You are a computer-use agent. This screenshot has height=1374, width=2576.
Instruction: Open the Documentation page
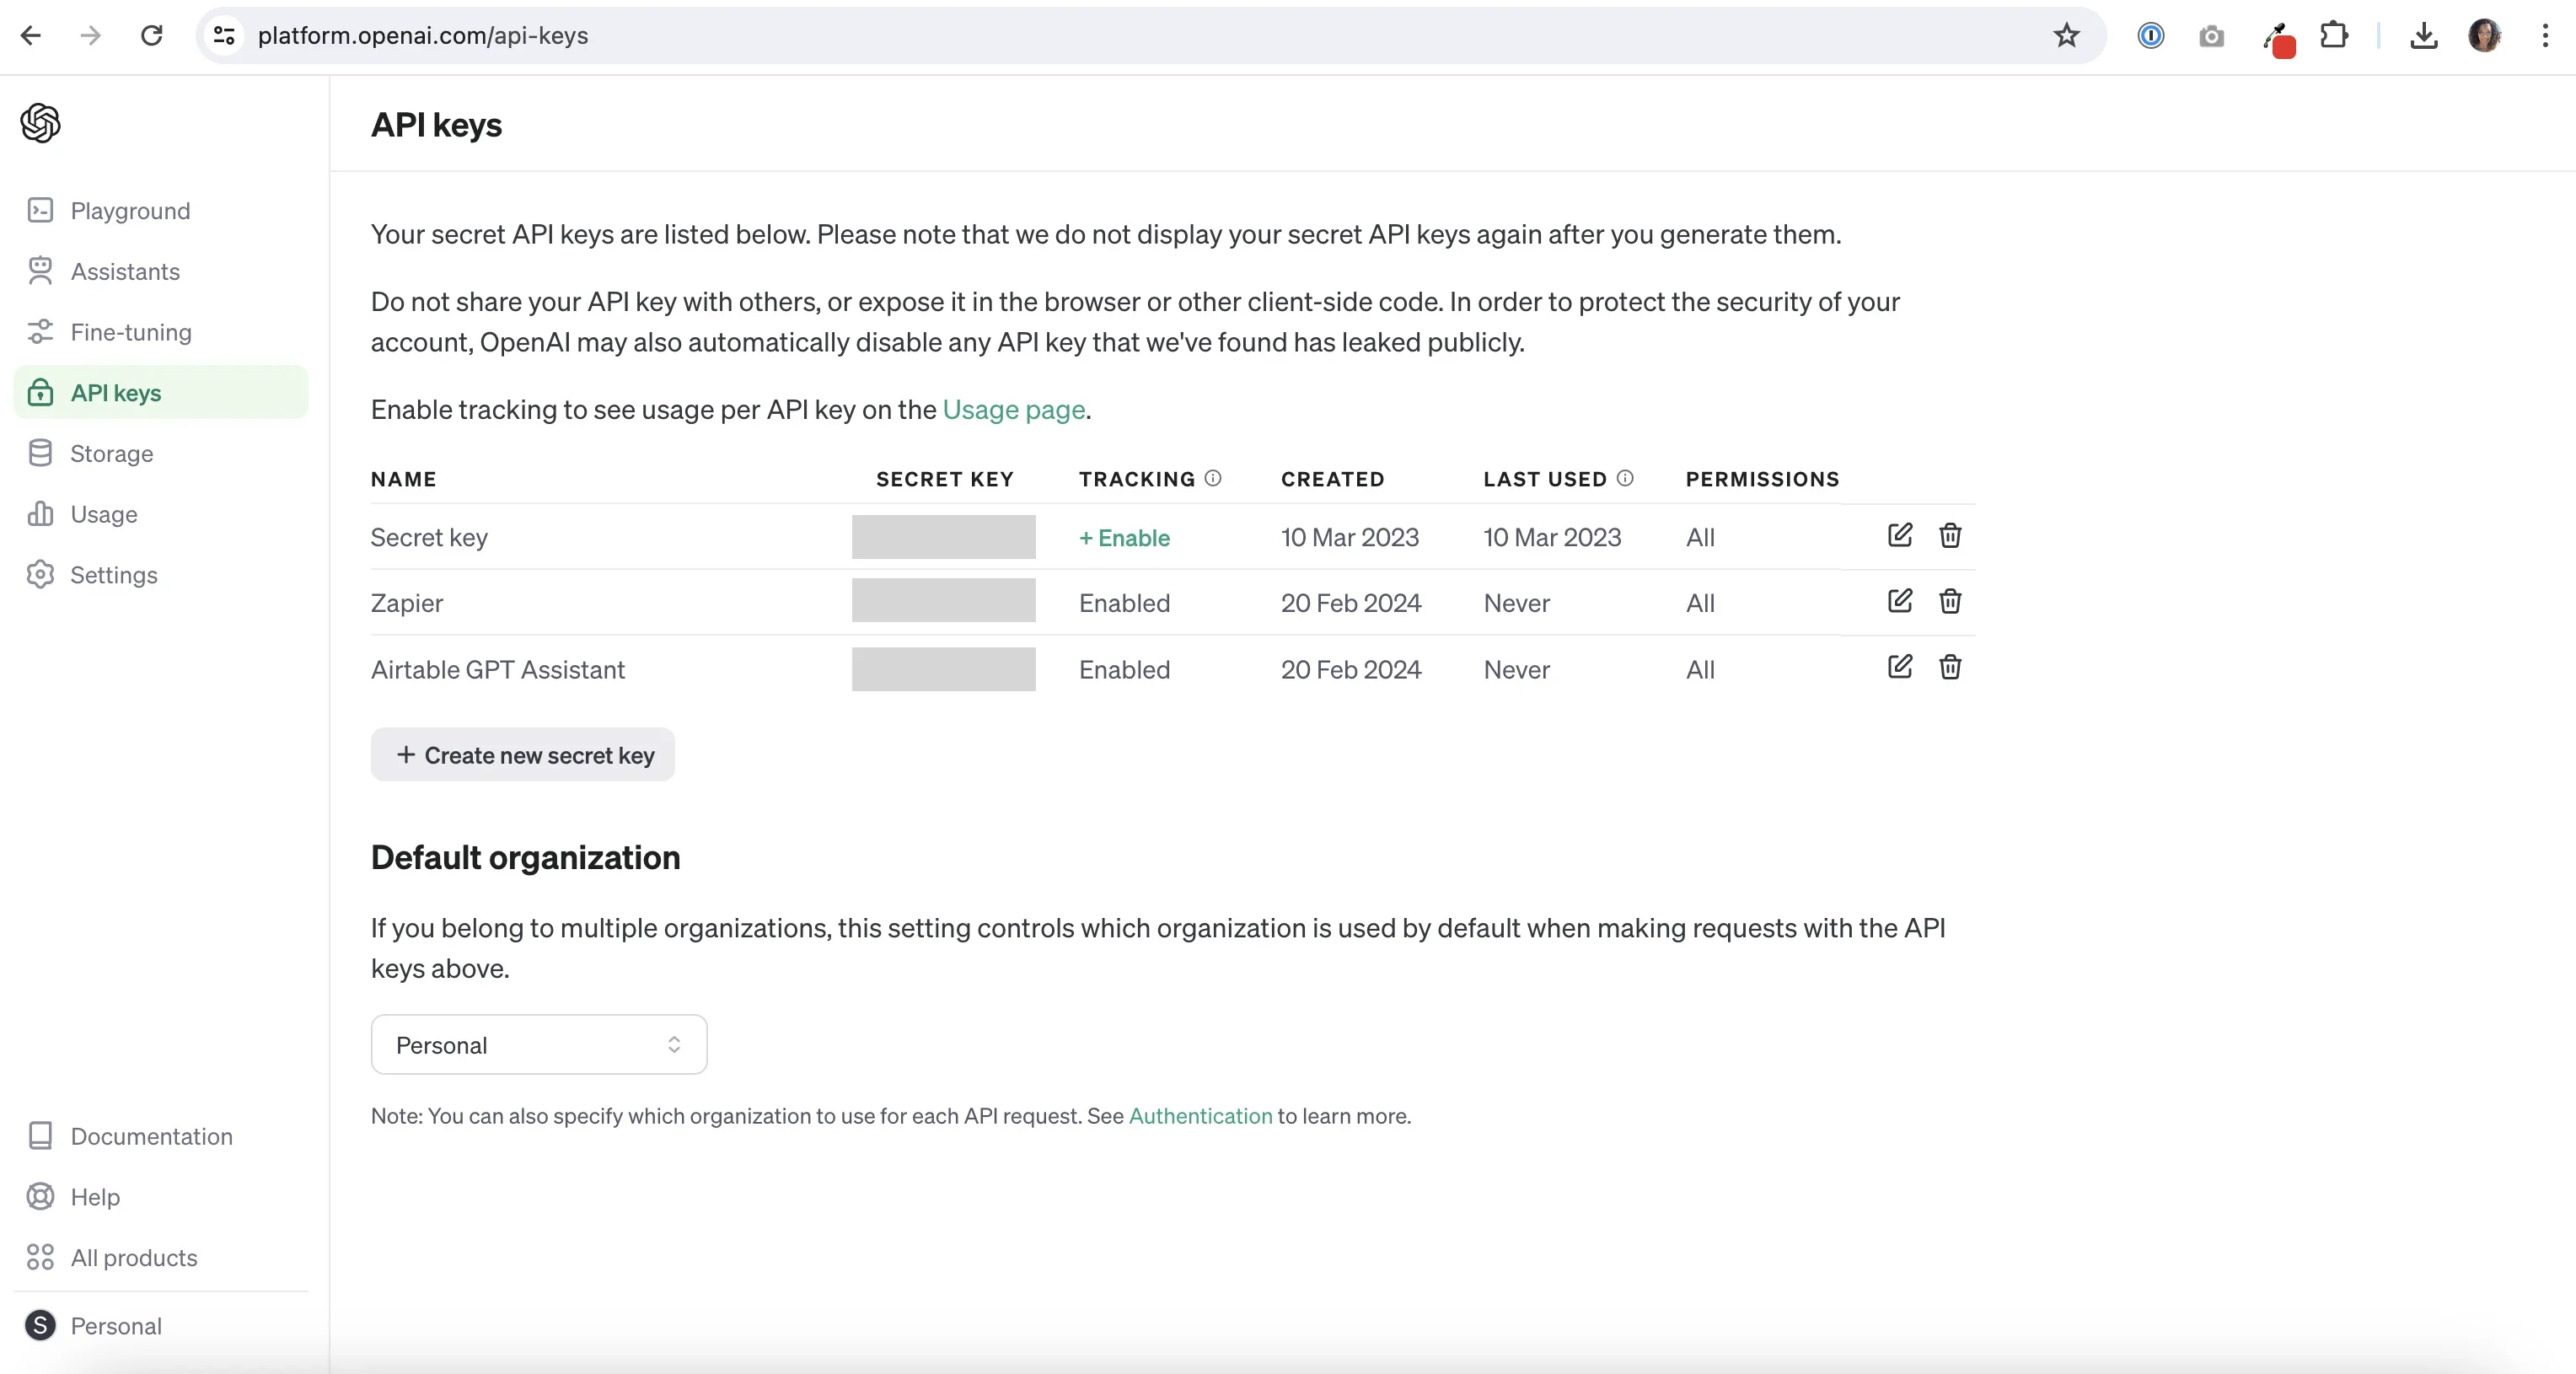tap(151, 1137)
